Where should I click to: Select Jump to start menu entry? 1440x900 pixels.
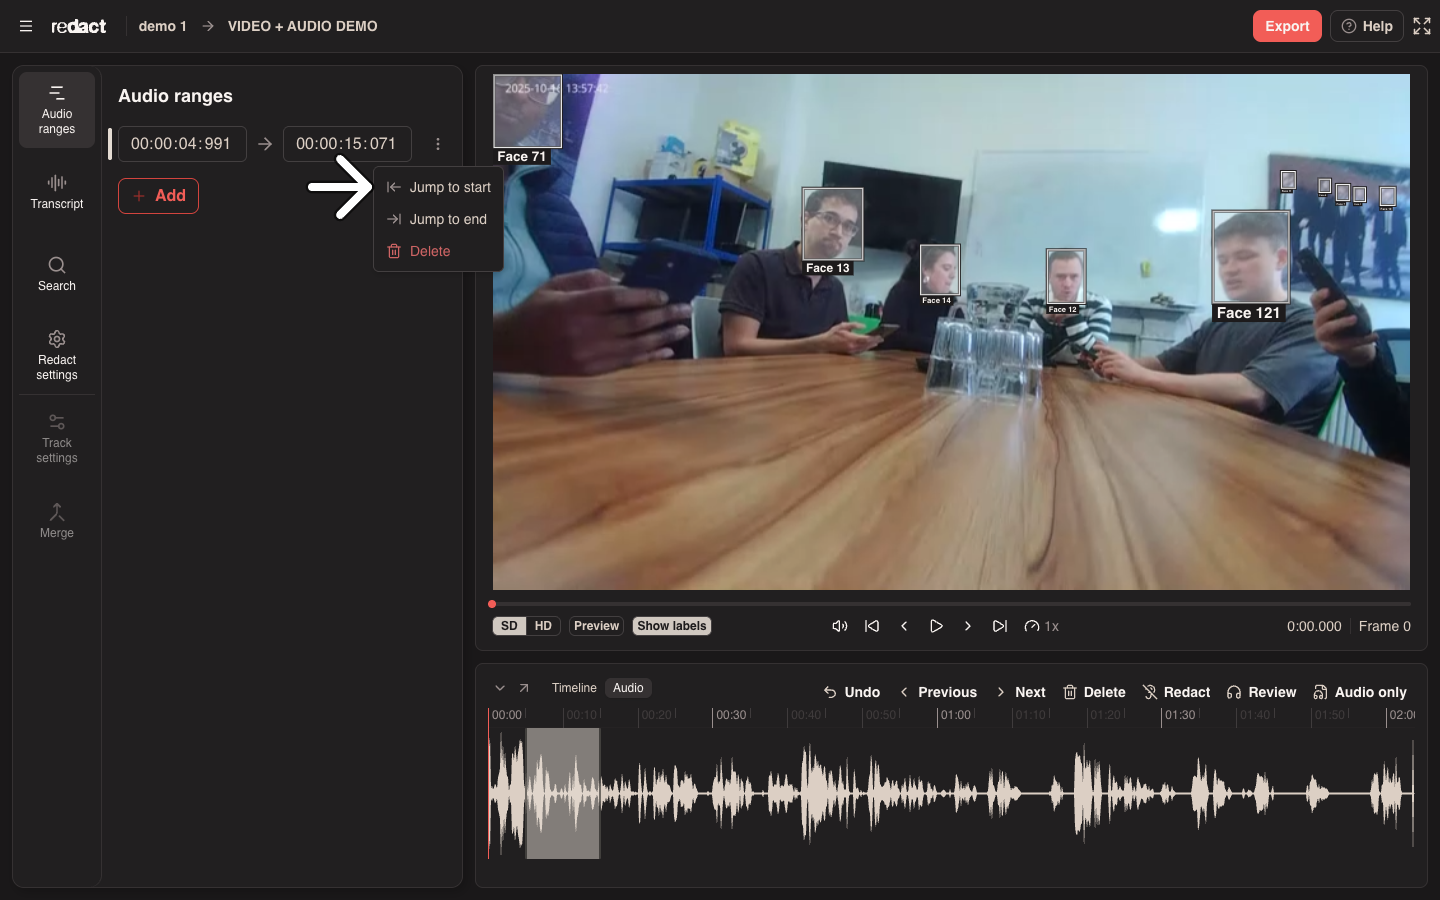[439, 187]
